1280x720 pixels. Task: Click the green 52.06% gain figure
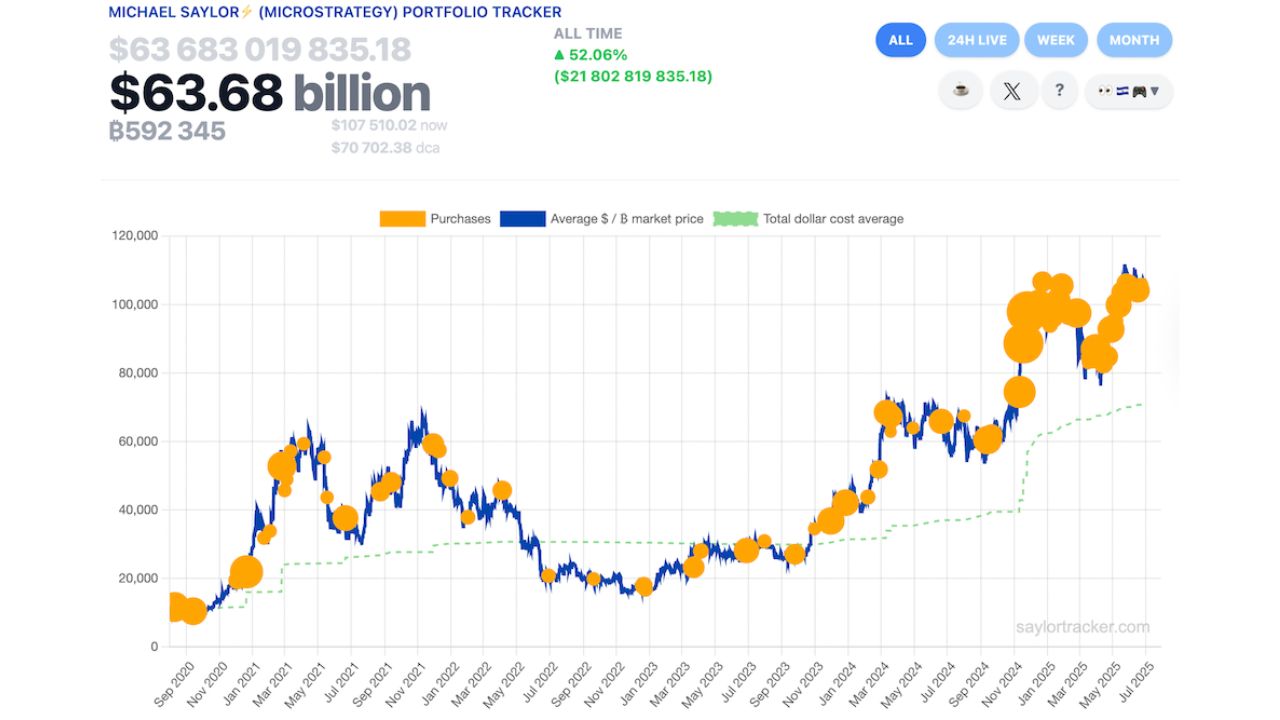tap(591, 55)
